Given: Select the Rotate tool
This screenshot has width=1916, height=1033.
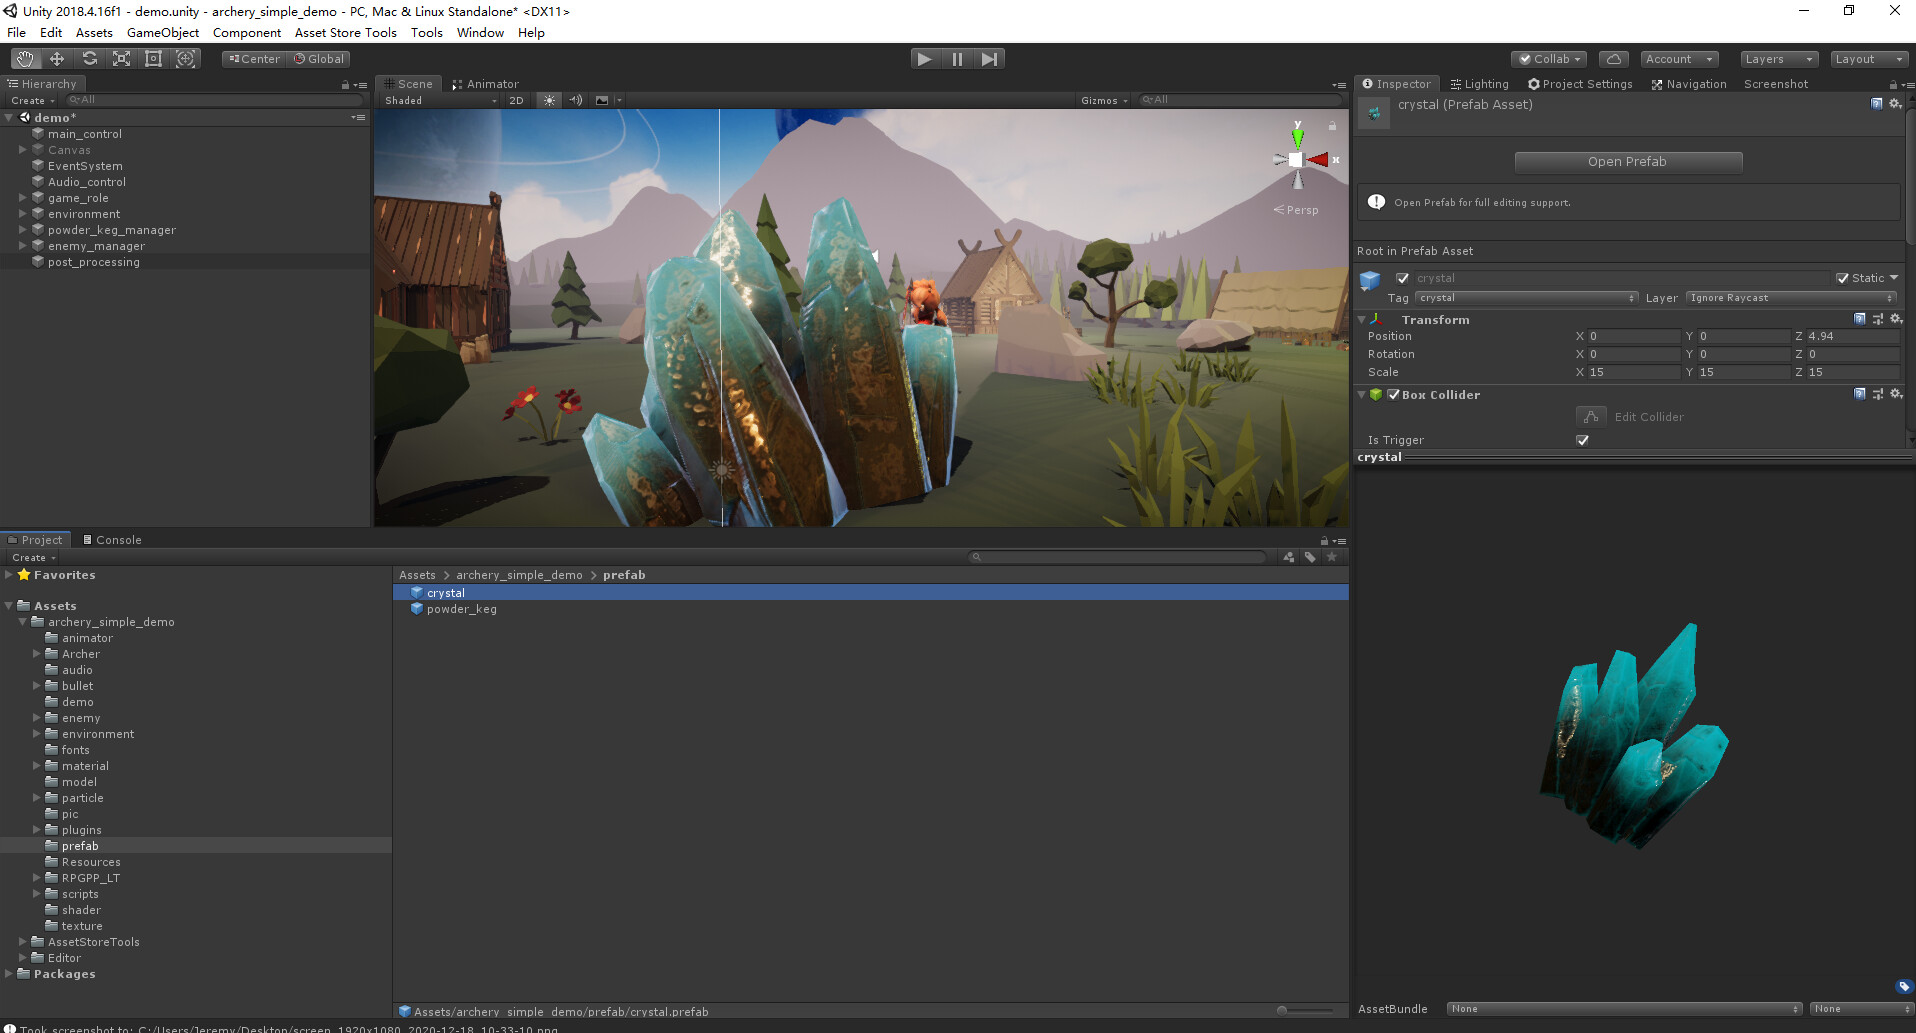Looking at the screenshot, I should coord(89,58).
